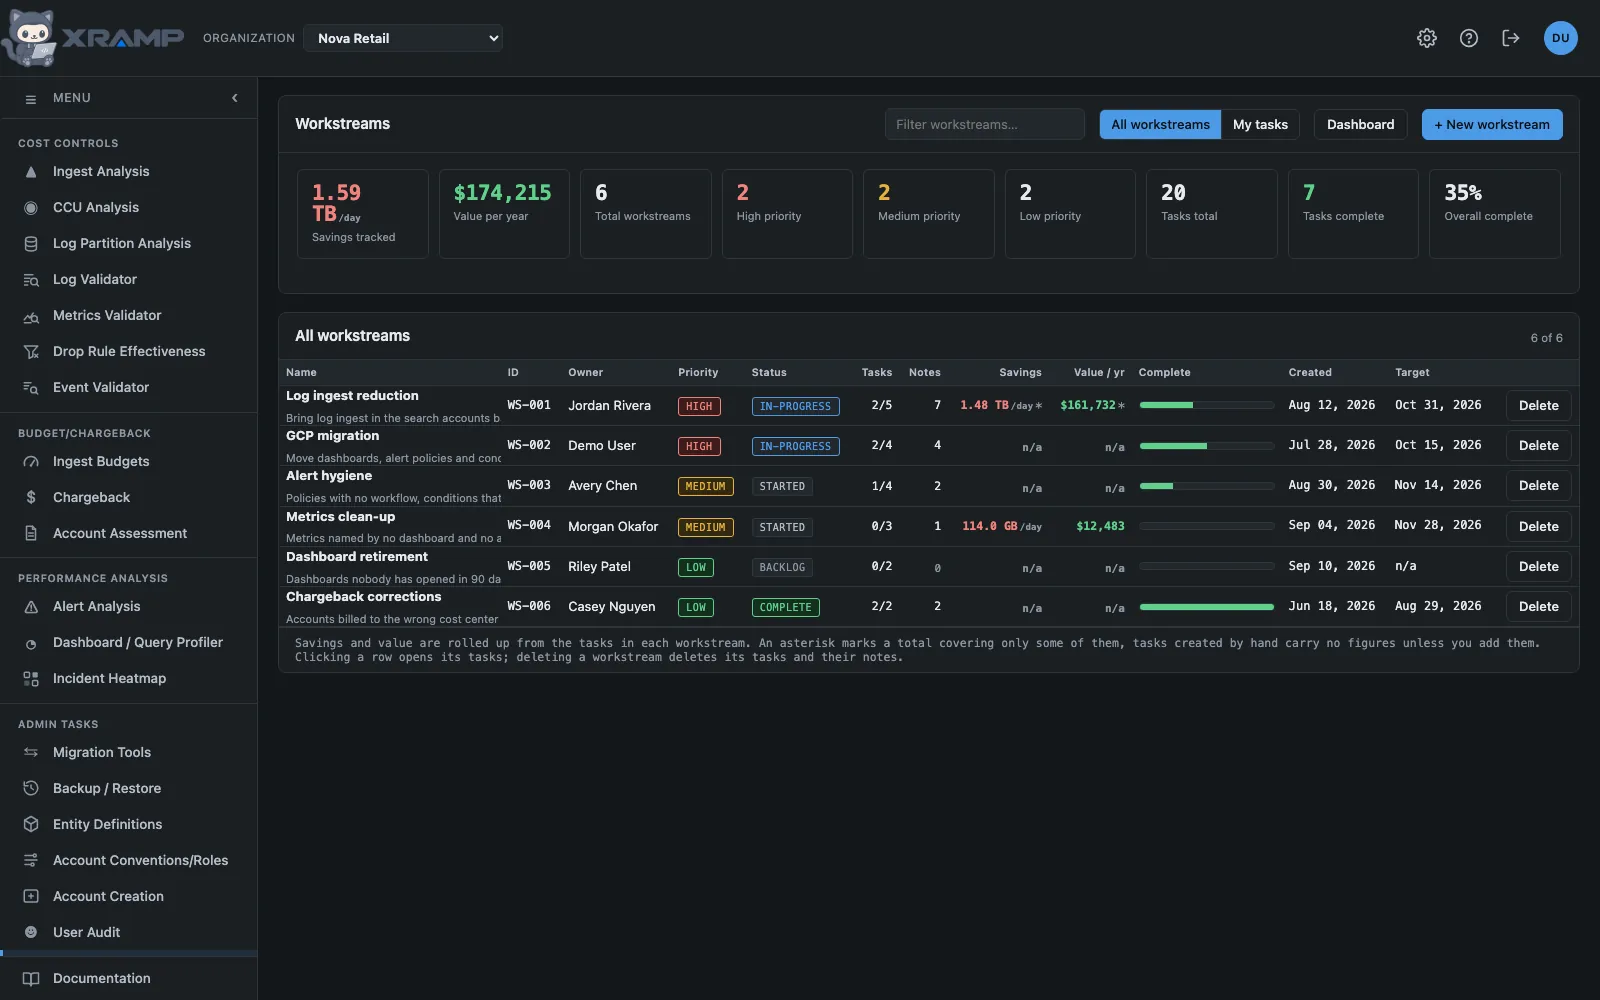Viewport: 1600px width, 1000px height.
Task: Click the Backup / Restore icon
Action: click(31, 789)
